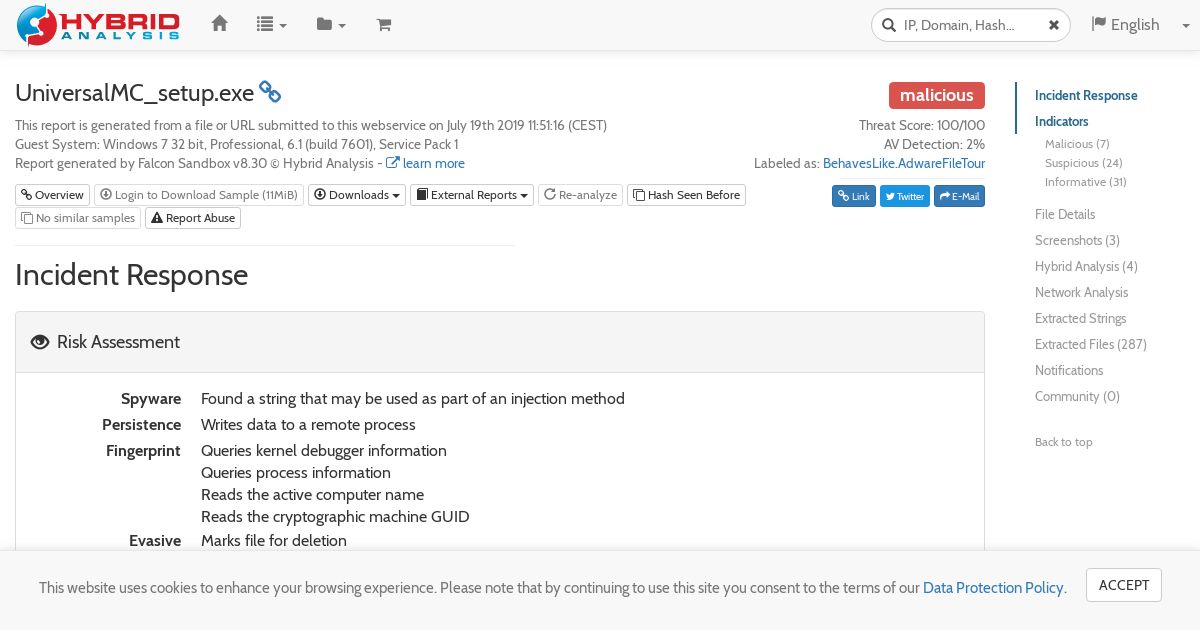Select text 'Reads the active computer name'
The width and height of the screenshot is (1200, 630).
[312, 495]
